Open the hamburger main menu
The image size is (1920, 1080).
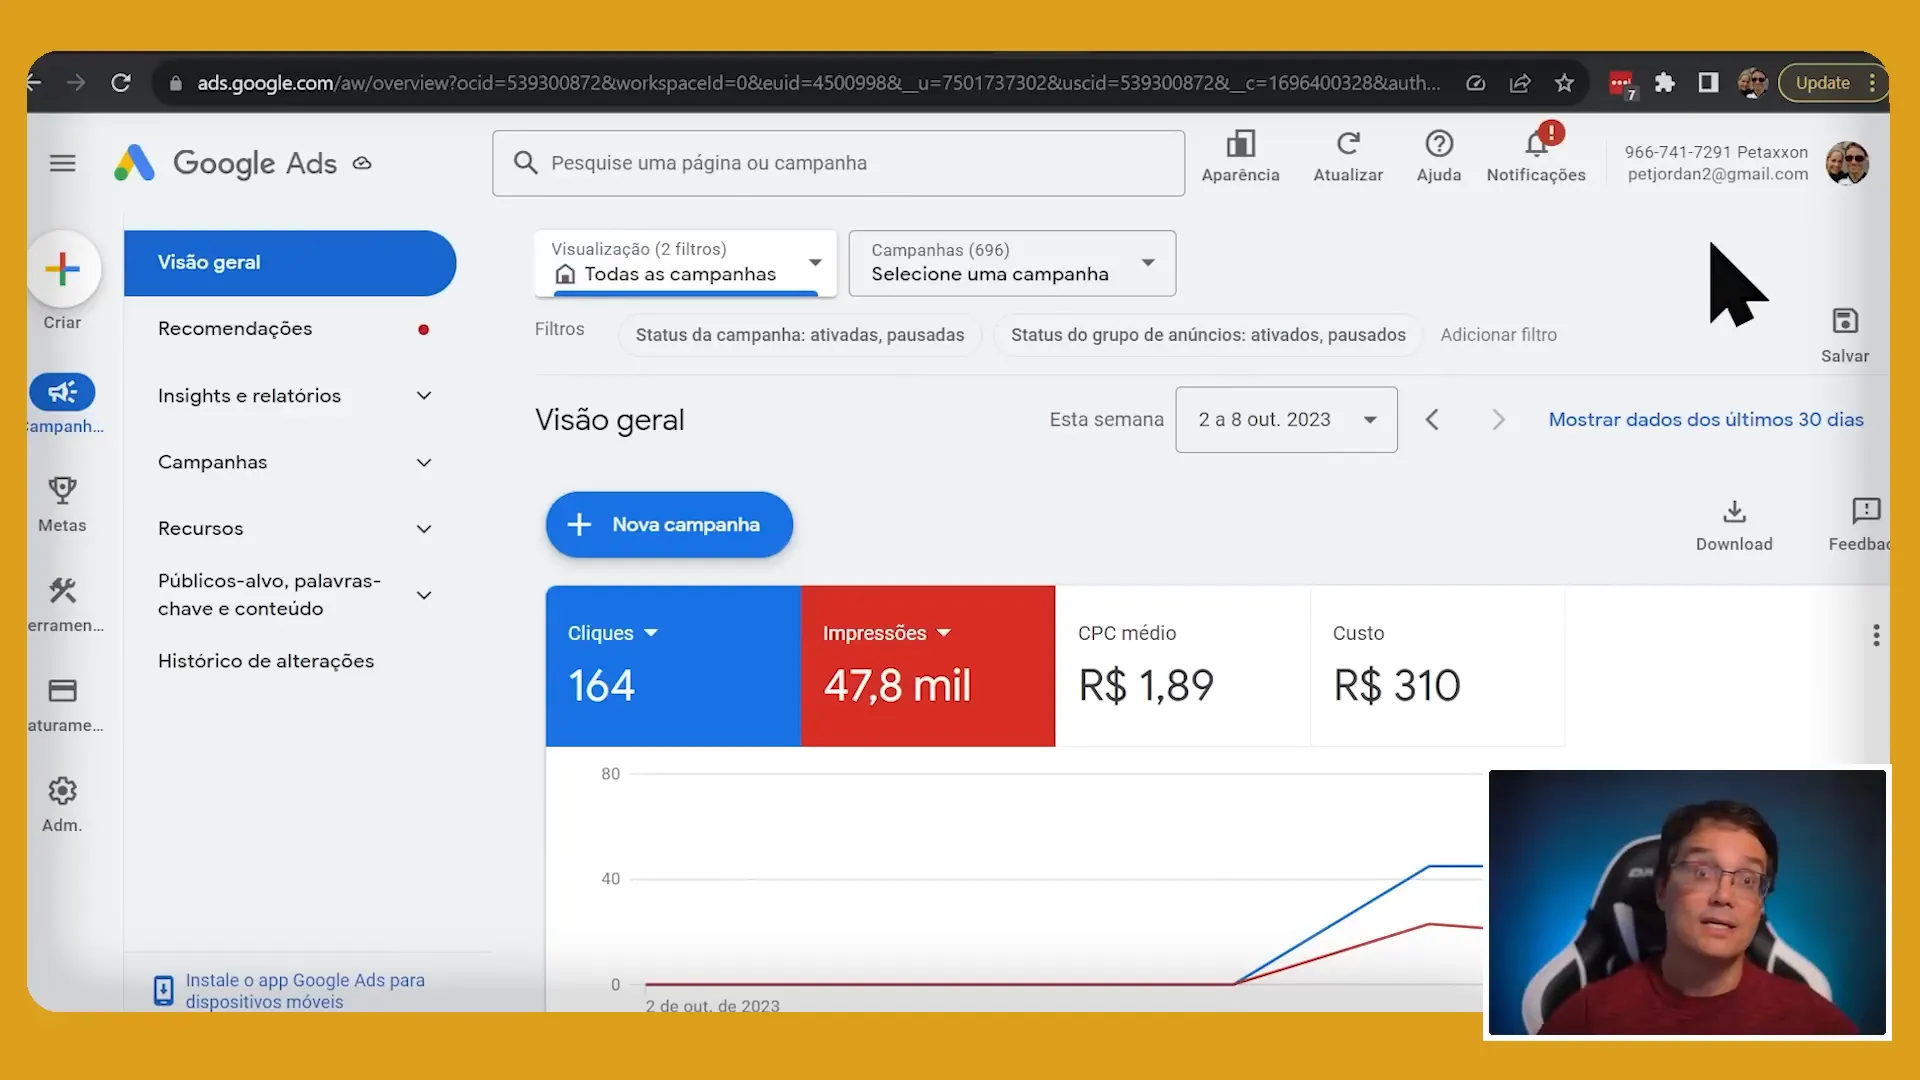62,163
